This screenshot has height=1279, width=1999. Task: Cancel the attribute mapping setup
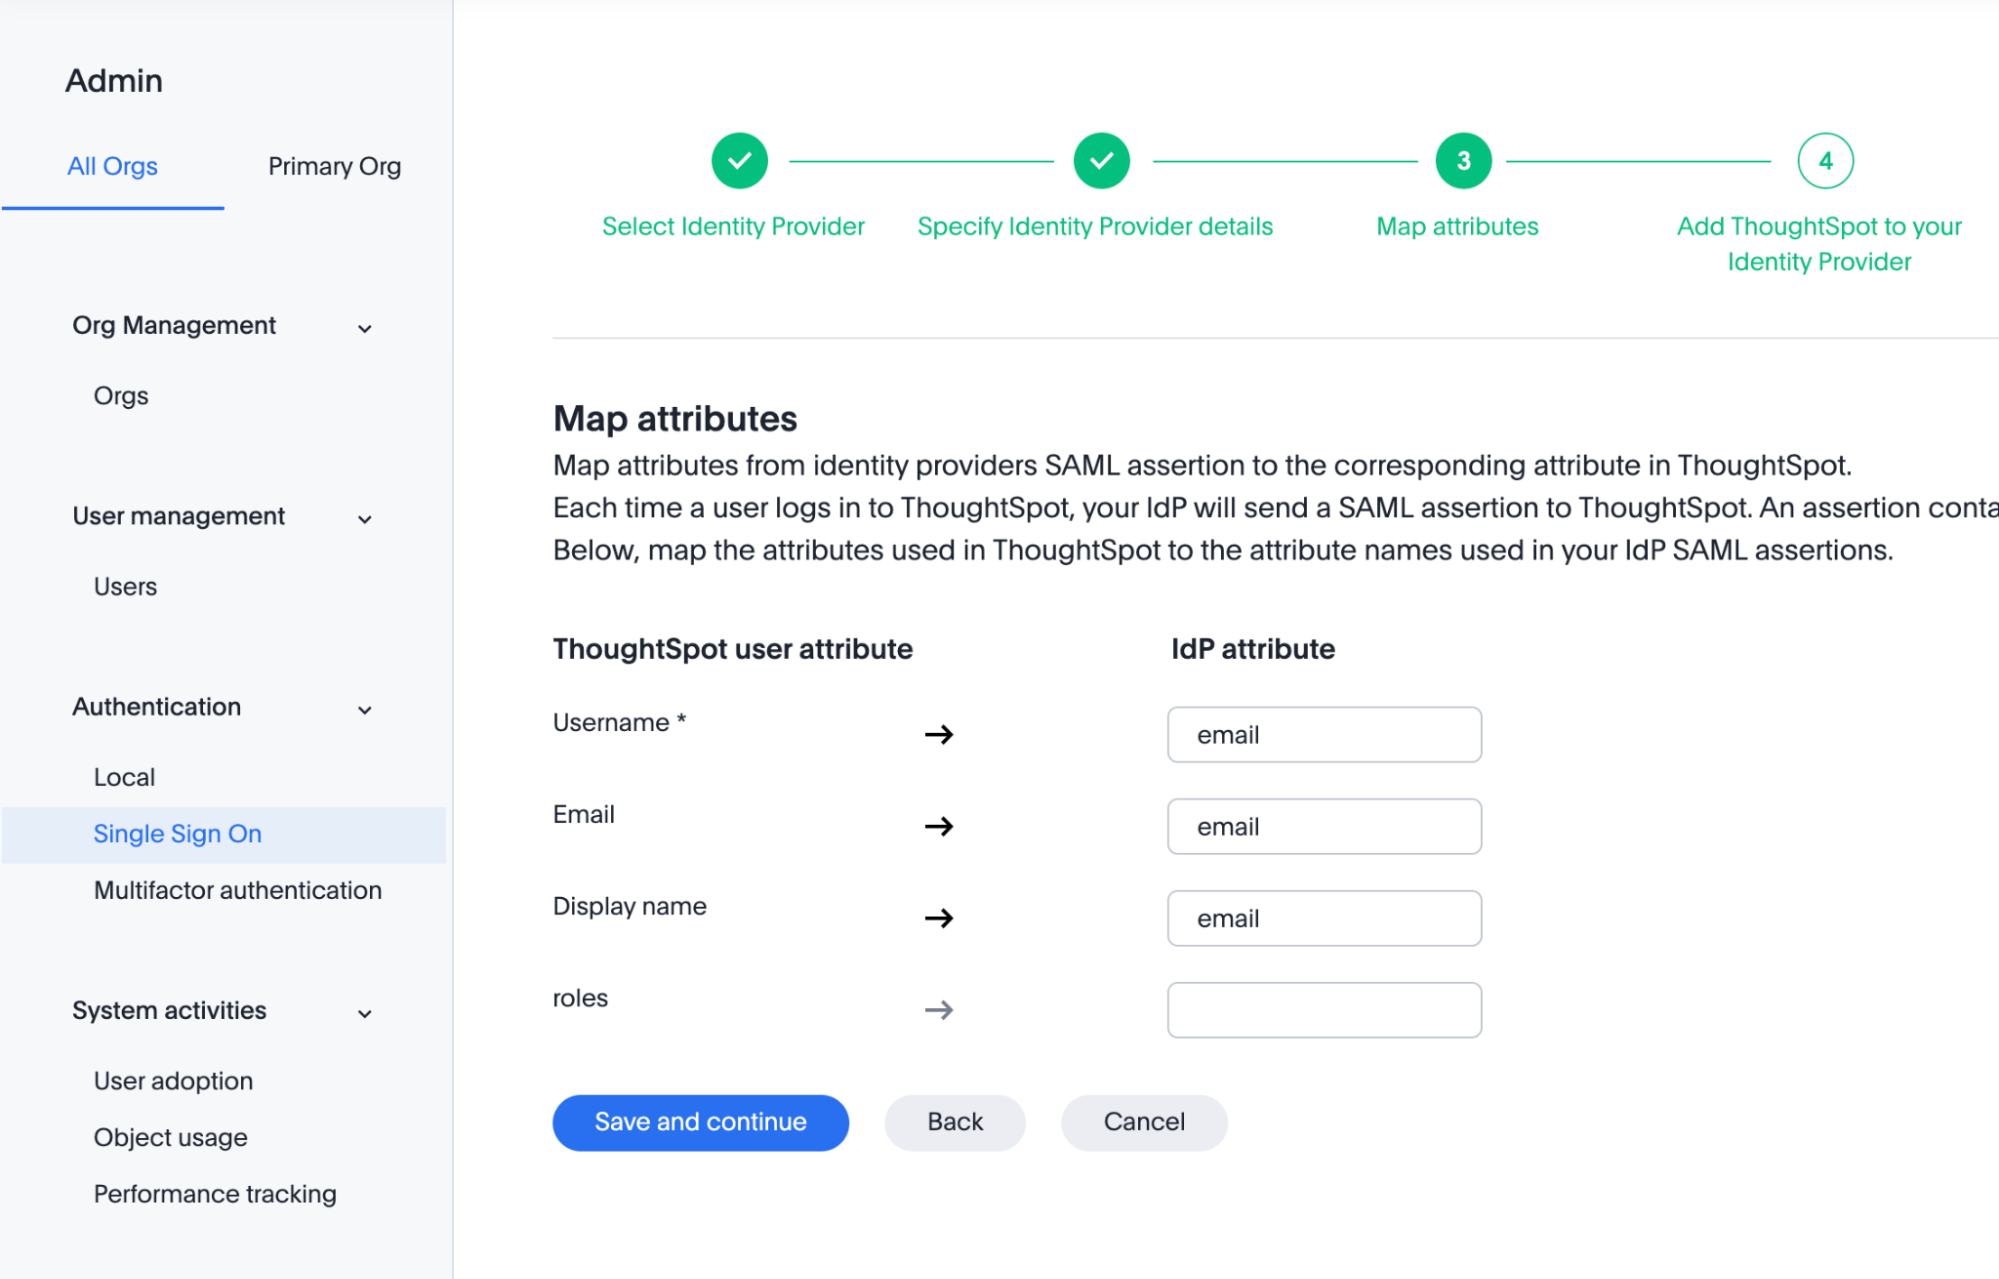(1144, 1122)
